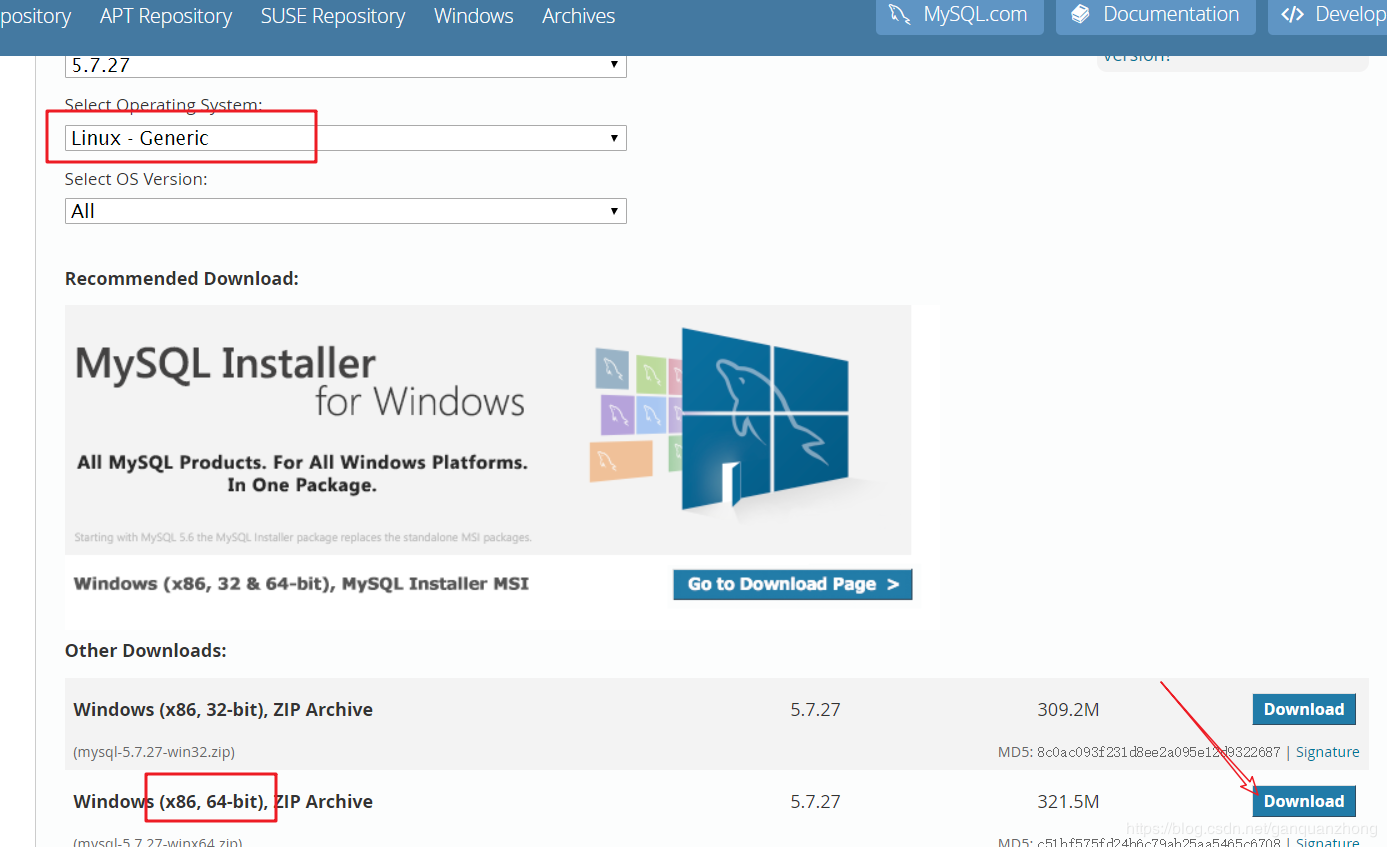Expand the Linux - Generic operating system dropdown

(x=346, y=138)
